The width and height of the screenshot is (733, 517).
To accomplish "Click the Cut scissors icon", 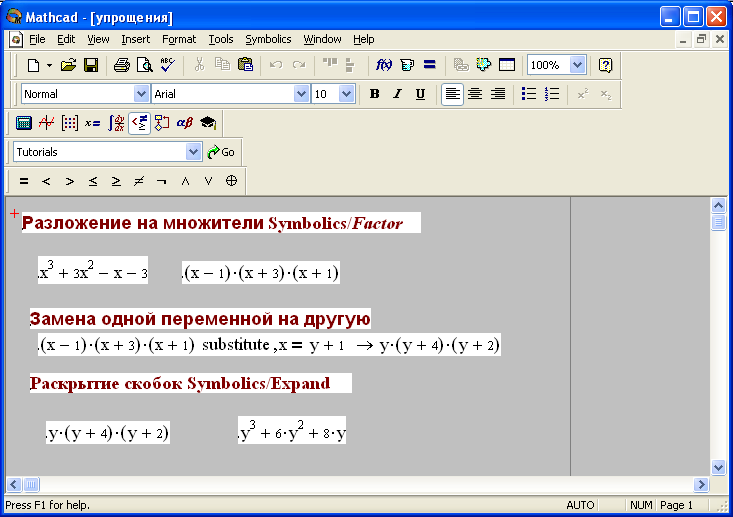I will (x=200, y=65).
